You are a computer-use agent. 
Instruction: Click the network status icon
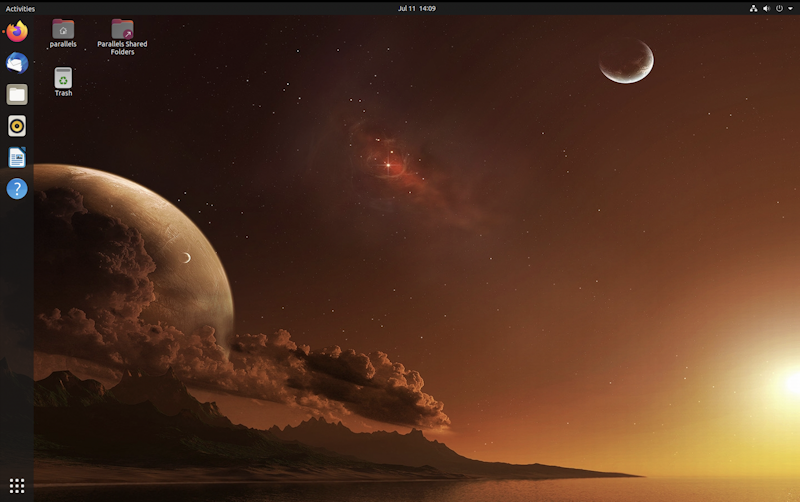coord(753,8)
